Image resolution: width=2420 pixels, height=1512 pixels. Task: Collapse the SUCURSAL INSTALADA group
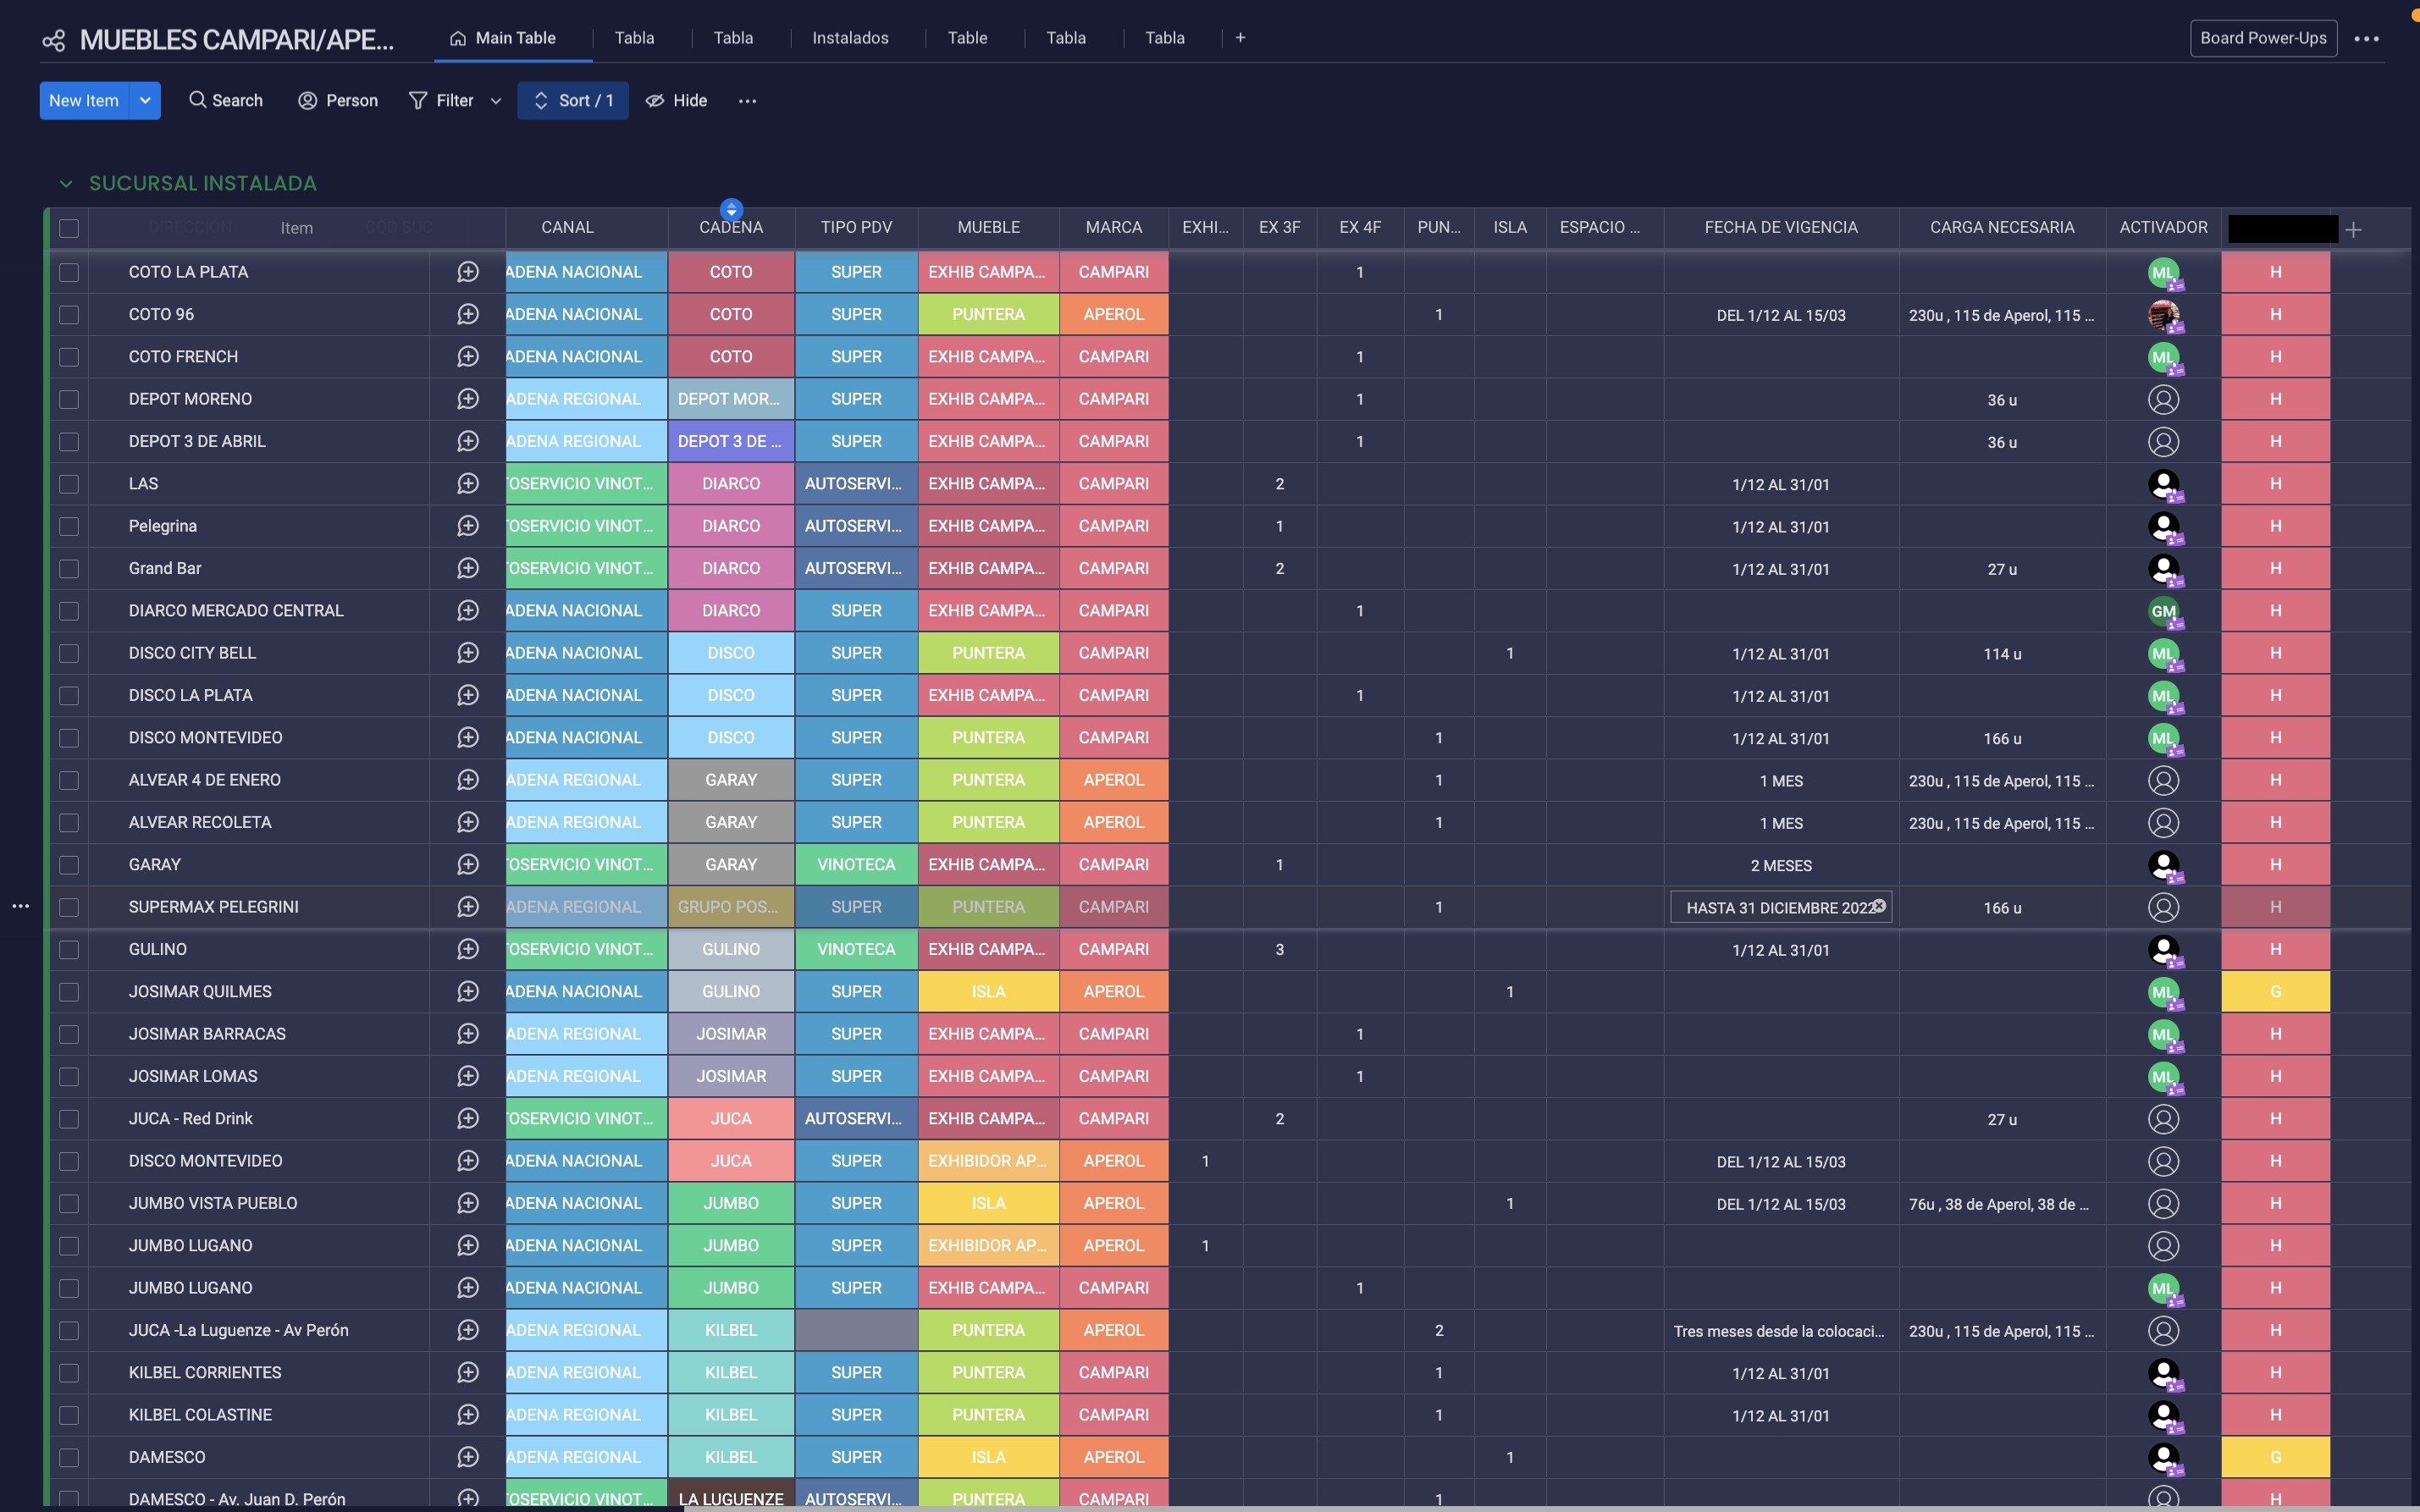66,183
